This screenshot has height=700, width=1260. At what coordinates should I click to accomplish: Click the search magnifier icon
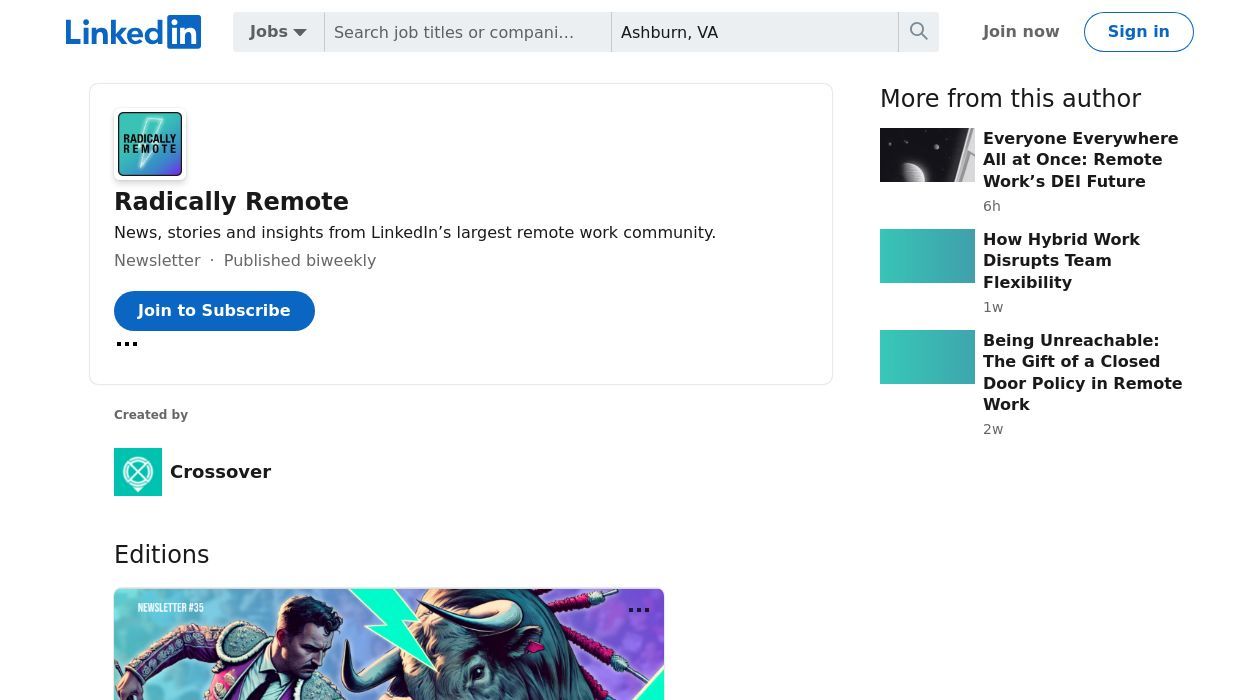pyautogui.click(x=918, y=32)
